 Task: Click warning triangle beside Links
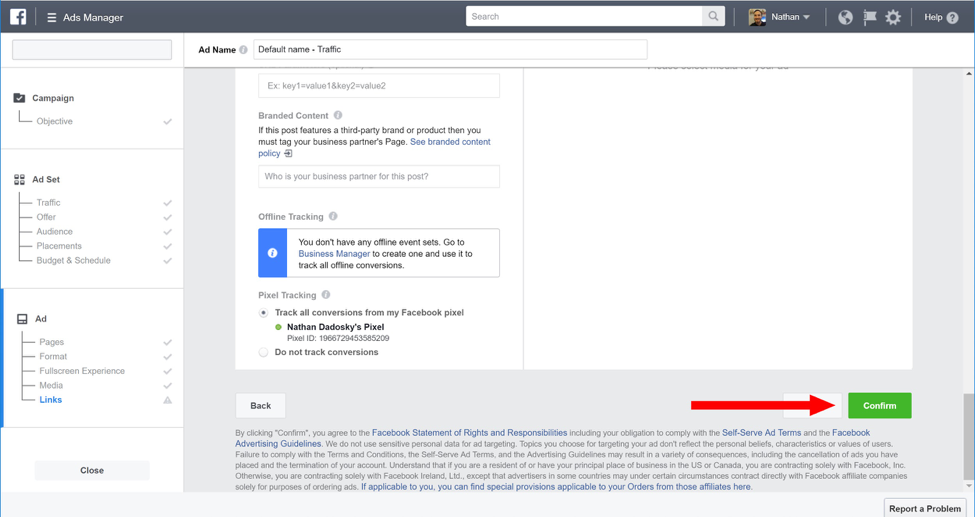coord(167,400)
